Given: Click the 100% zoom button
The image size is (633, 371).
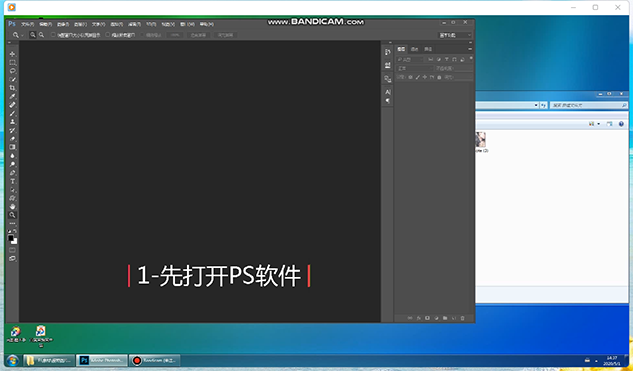Looking at the screenshot, I should [175, 35].
